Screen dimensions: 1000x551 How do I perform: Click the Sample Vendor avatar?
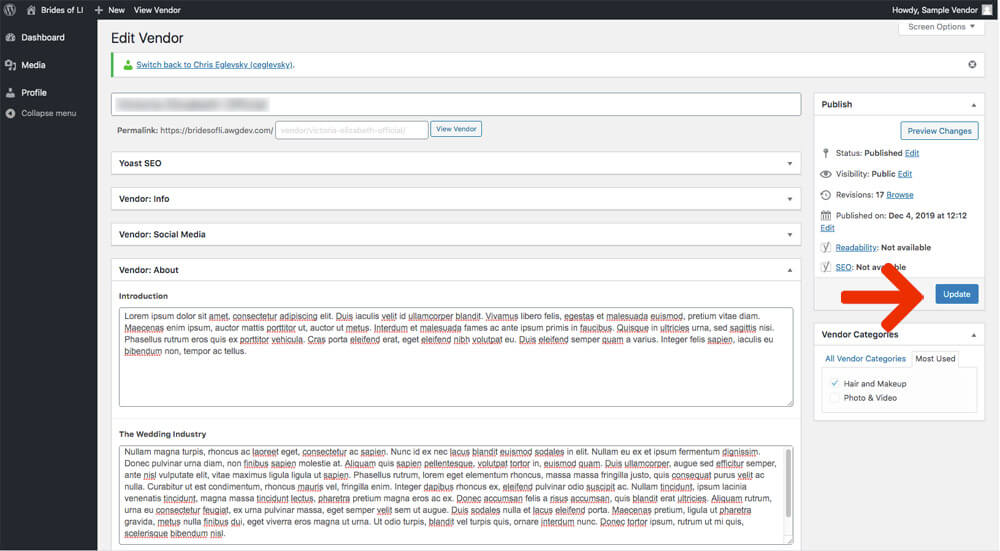click(x=987, y=9)
